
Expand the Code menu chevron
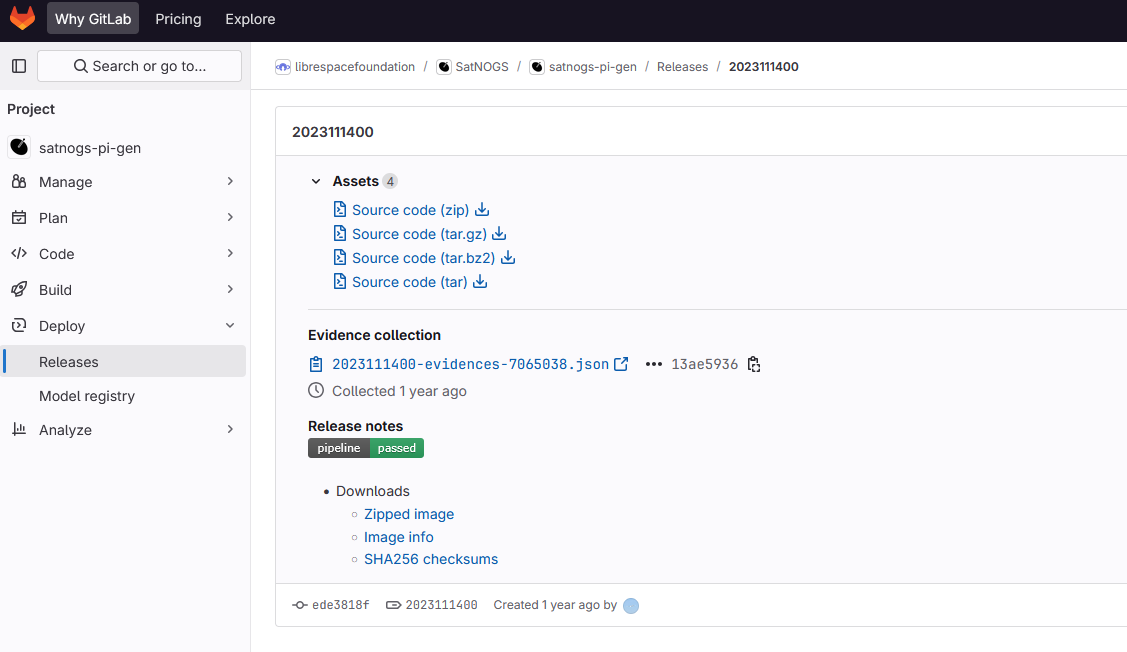[x=230, y=254]
